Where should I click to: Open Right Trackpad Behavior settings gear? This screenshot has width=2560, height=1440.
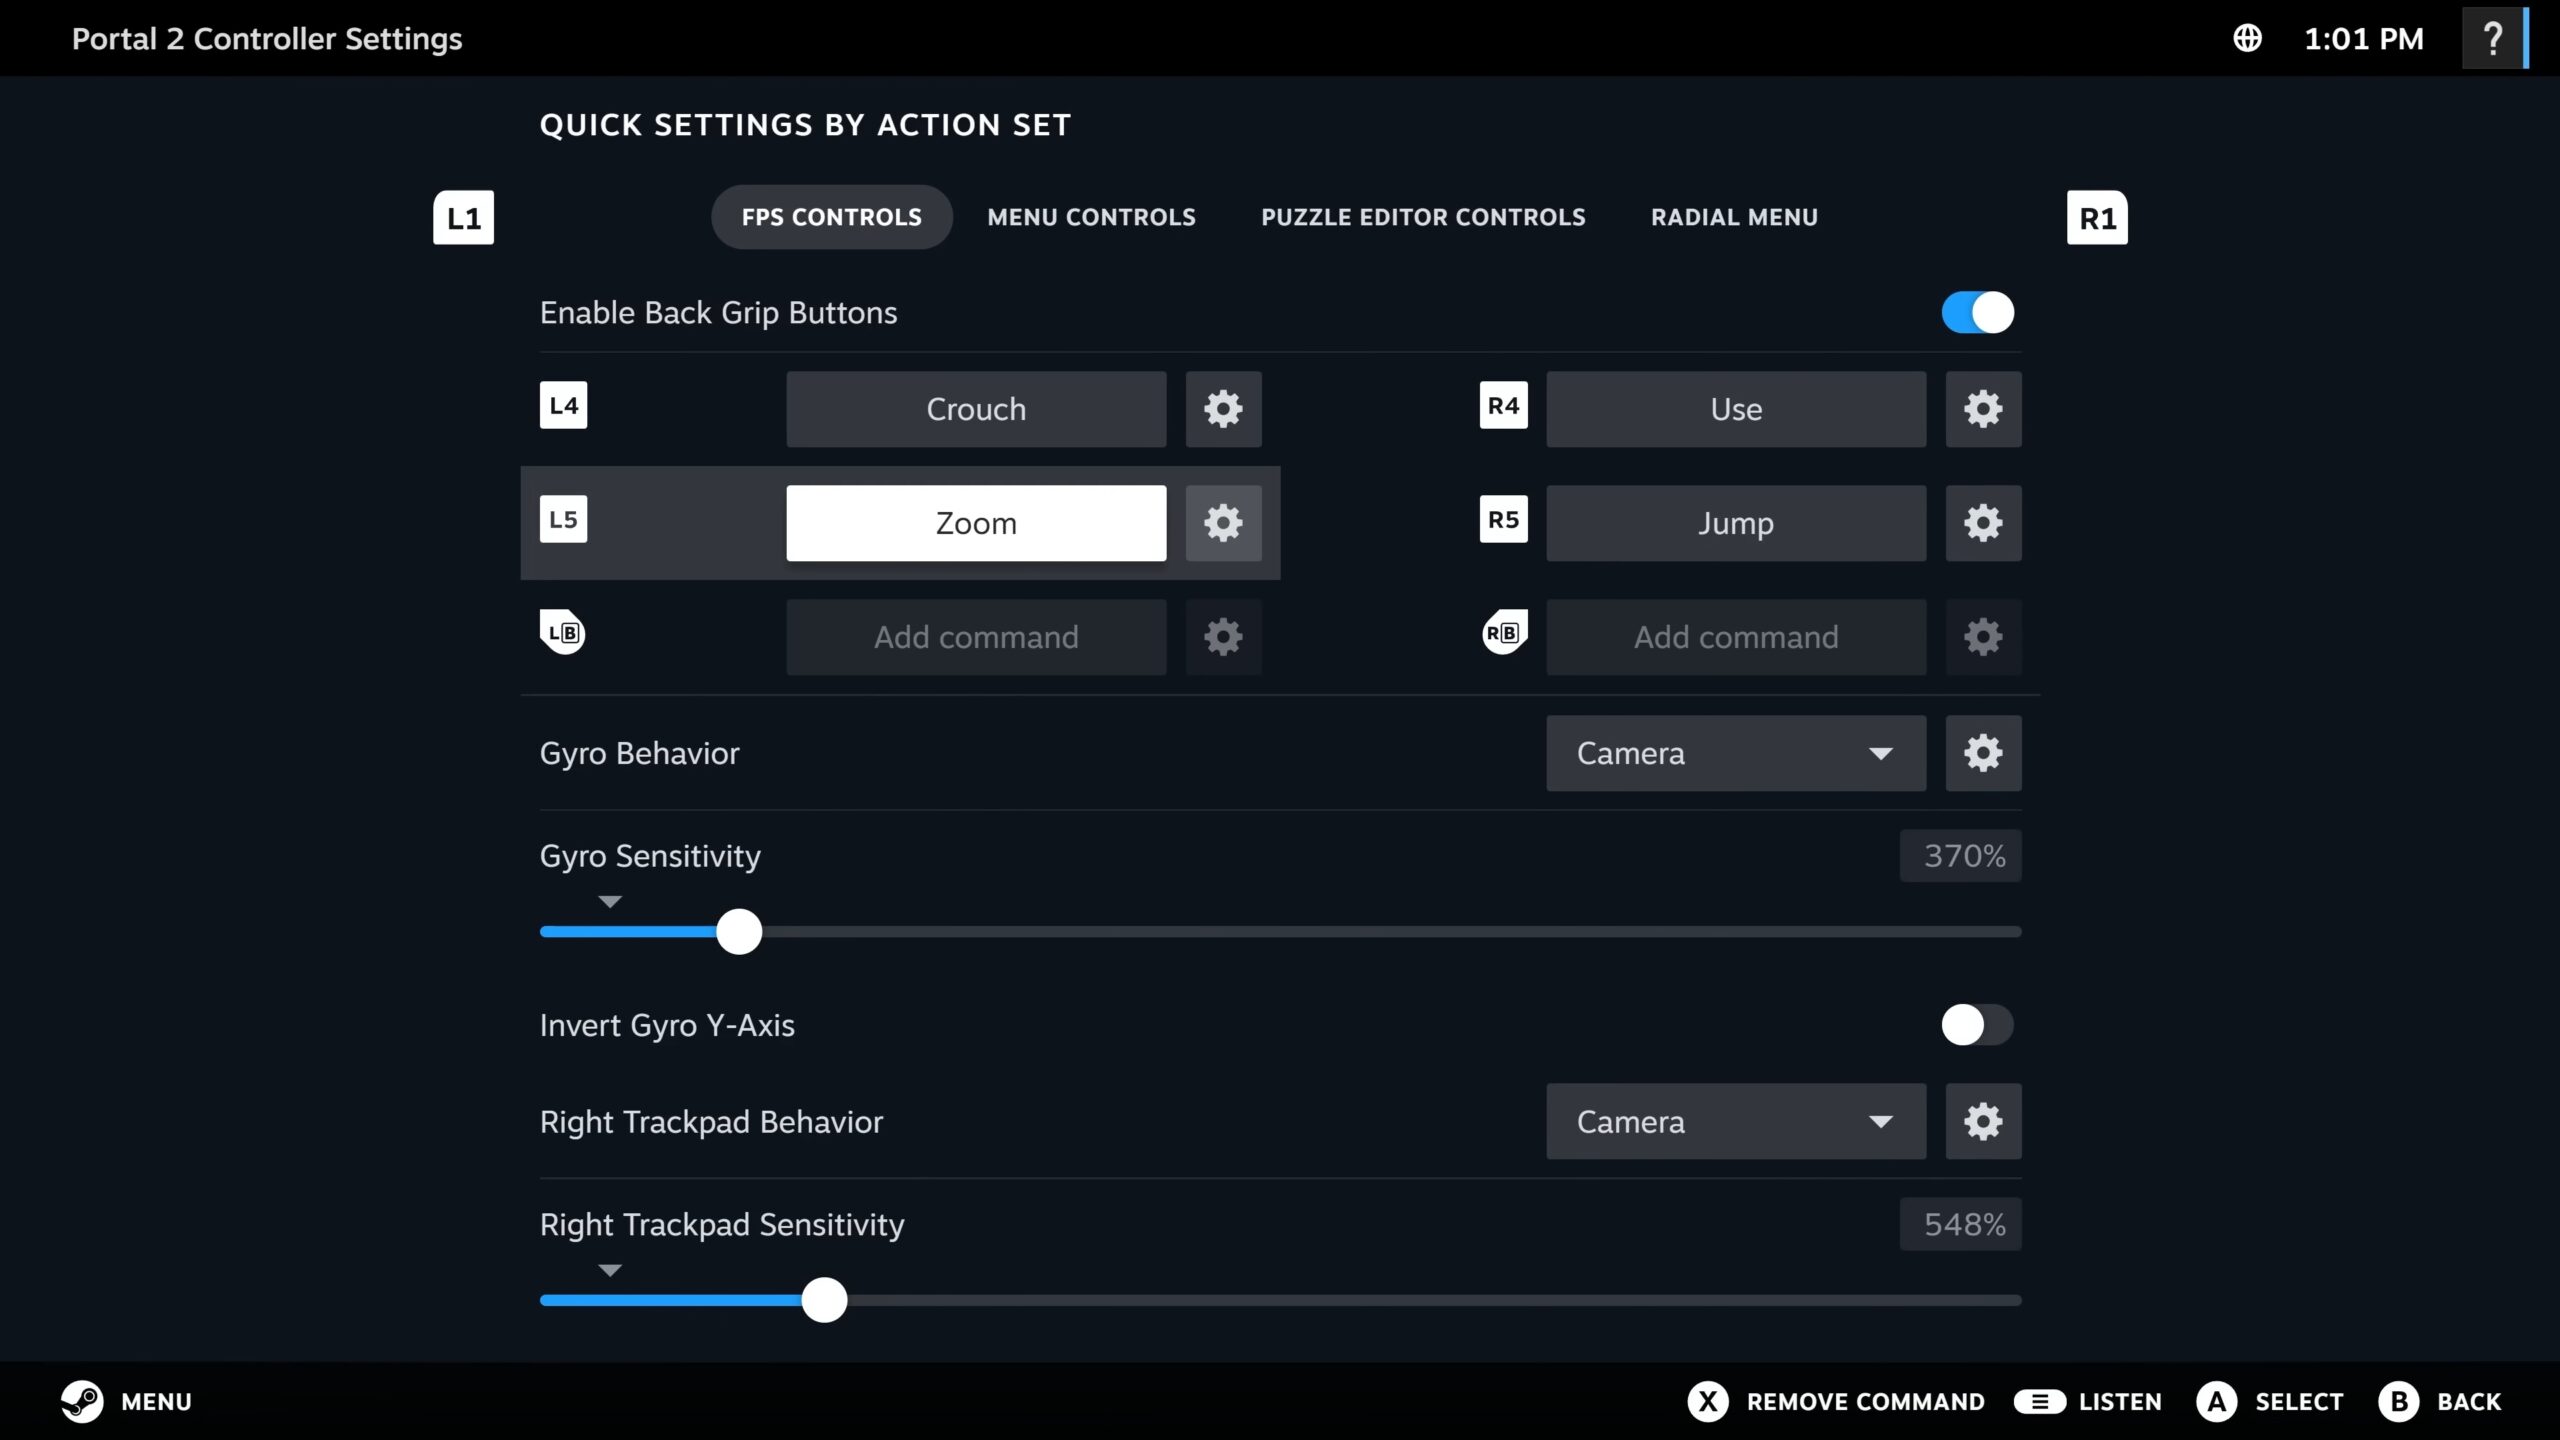point(1983,1121)
